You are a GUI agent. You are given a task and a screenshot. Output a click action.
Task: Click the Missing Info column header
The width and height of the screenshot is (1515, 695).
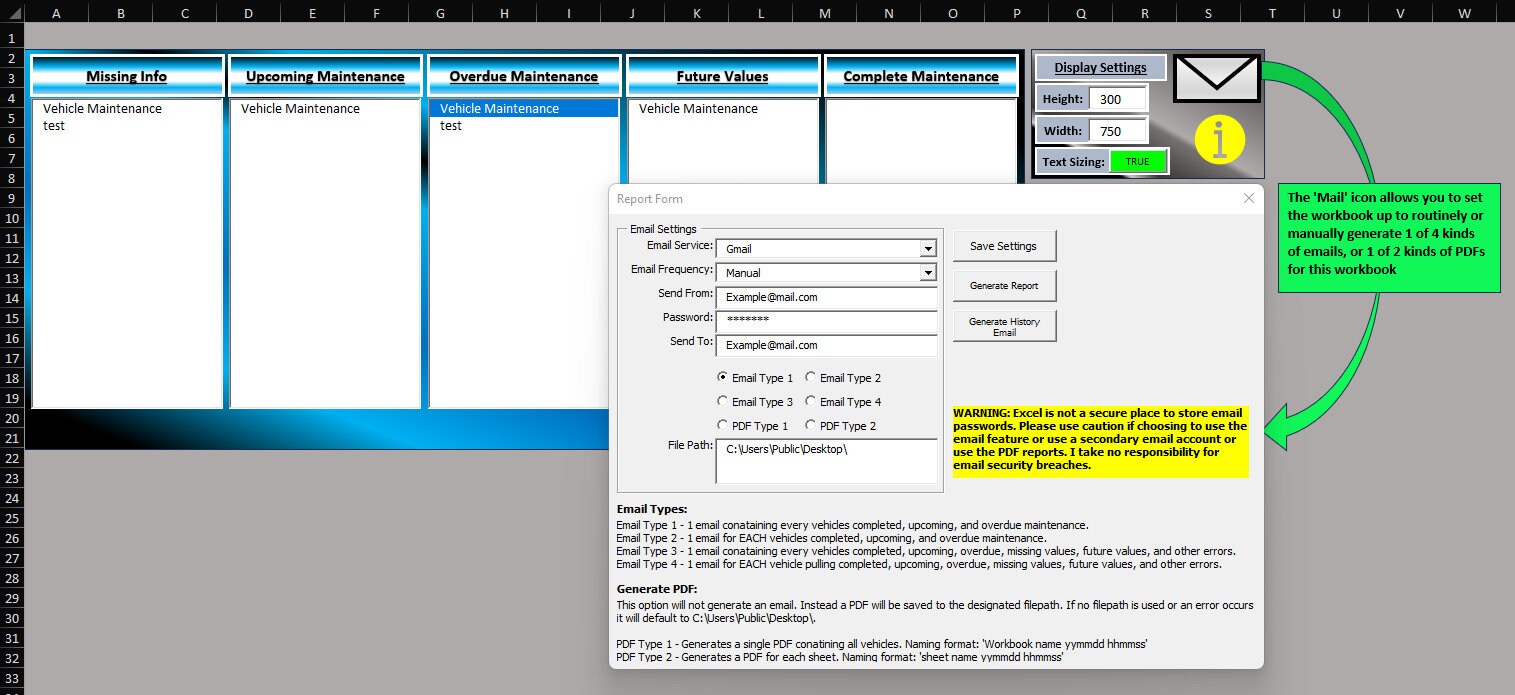(x=126, y=75)
